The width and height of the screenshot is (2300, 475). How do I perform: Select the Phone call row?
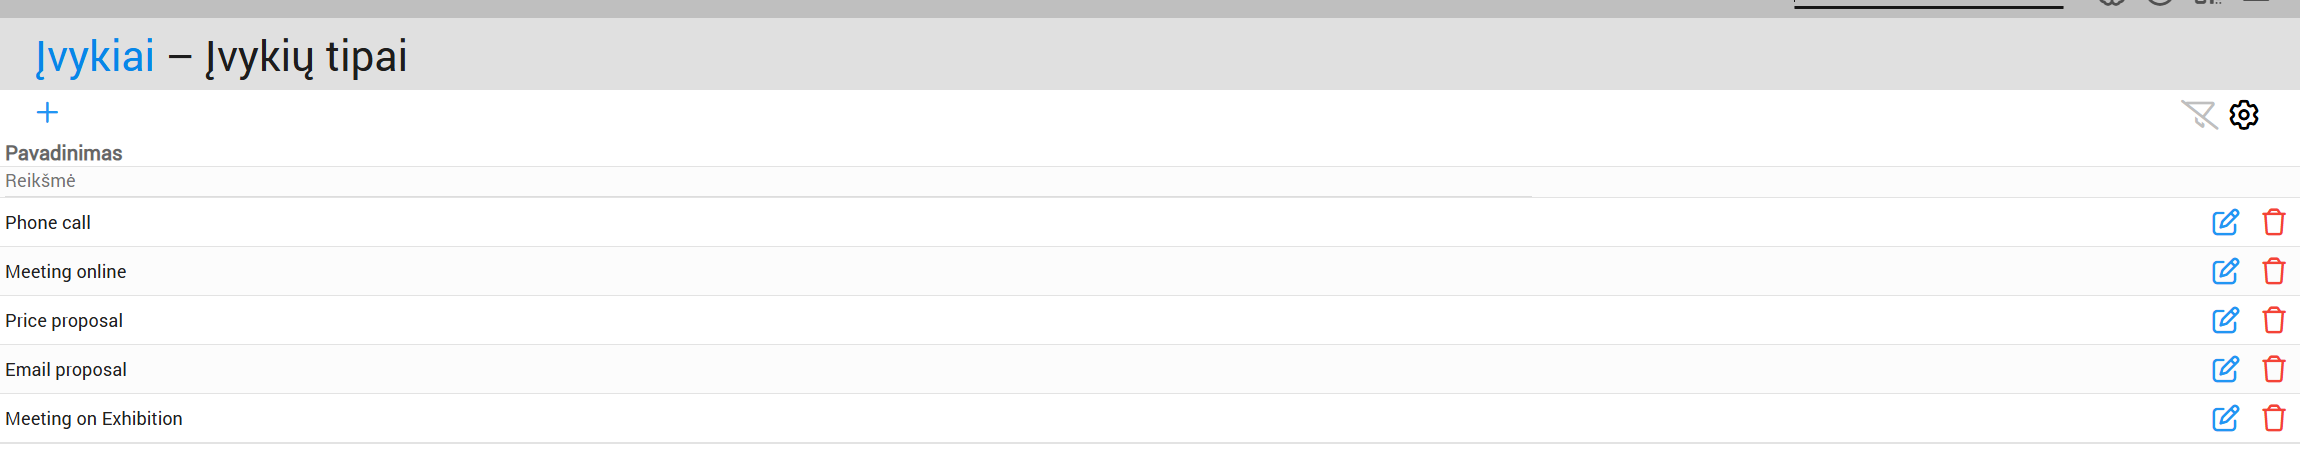click(x=48, y=223)
